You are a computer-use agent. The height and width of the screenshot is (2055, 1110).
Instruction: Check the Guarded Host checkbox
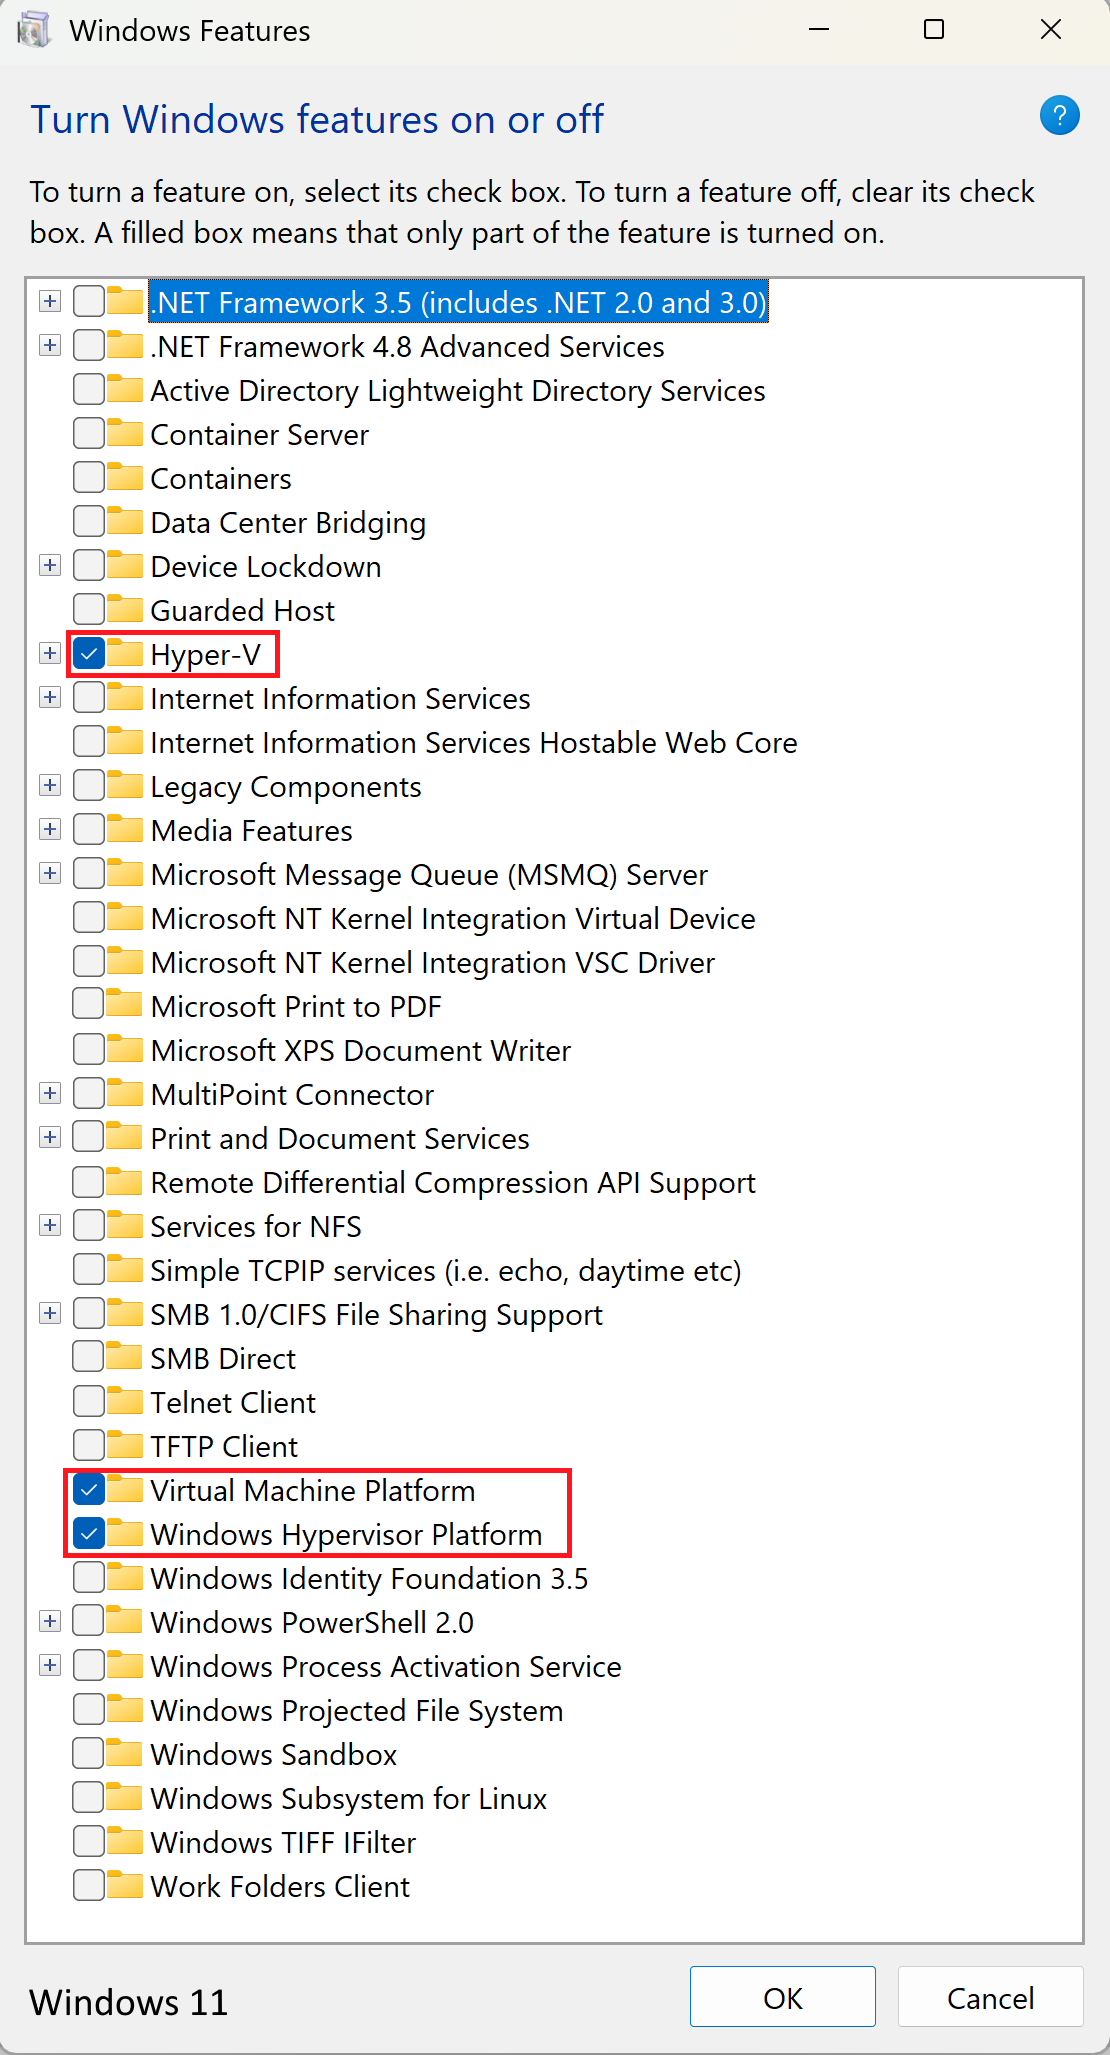coord(89,610)
